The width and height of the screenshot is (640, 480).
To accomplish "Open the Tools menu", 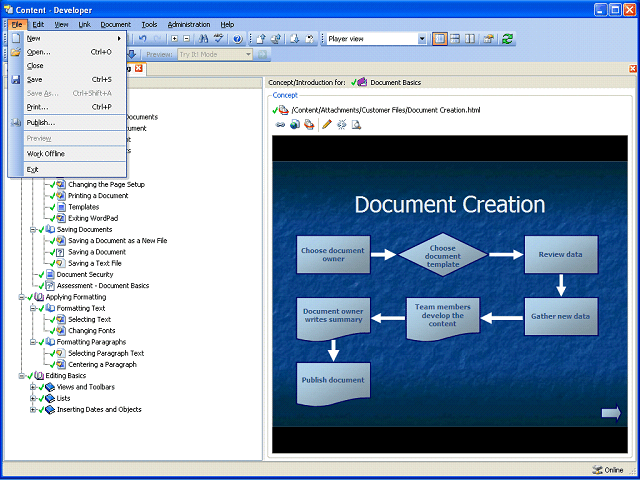I will point(149,24).
